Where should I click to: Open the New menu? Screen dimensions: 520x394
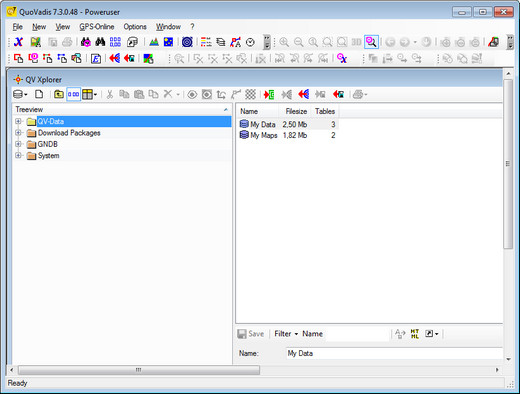(x=39, y=27)
